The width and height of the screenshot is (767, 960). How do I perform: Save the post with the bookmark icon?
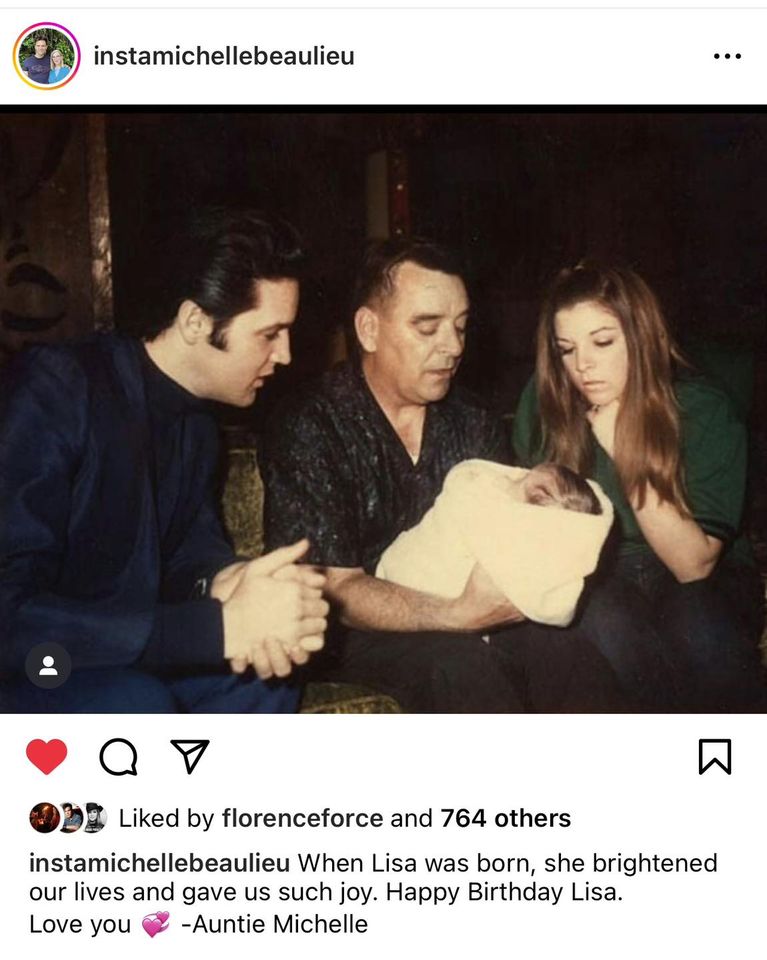pos(715,757)
